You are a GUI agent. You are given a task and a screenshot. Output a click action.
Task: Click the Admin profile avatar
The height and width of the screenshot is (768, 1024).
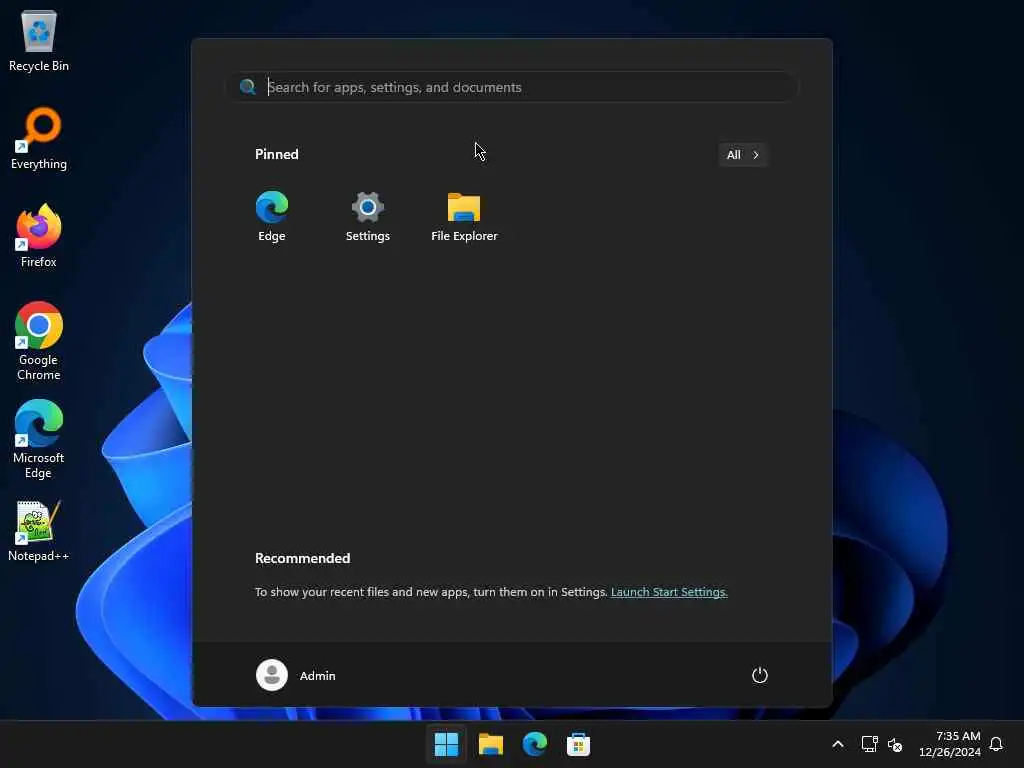(x=272, y=675)
